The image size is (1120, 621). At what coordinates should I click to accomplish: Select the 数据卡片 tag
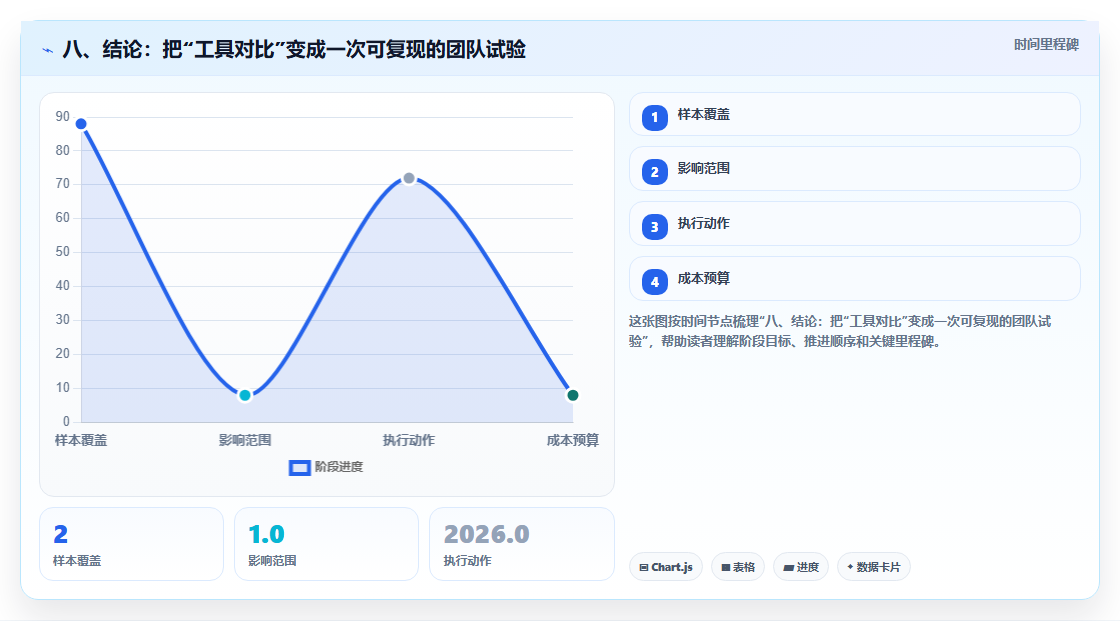click(874, 567)
